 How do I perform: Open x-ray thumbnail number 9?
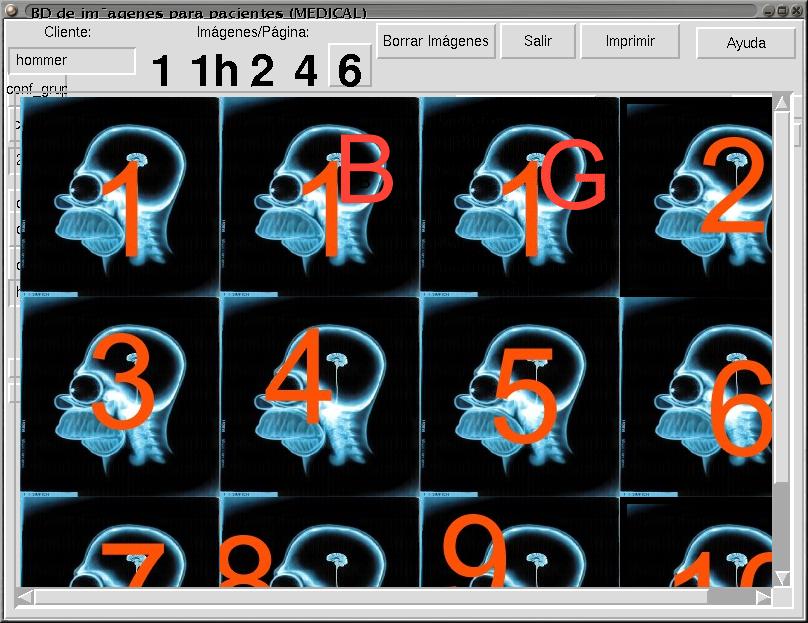(519, 542)
